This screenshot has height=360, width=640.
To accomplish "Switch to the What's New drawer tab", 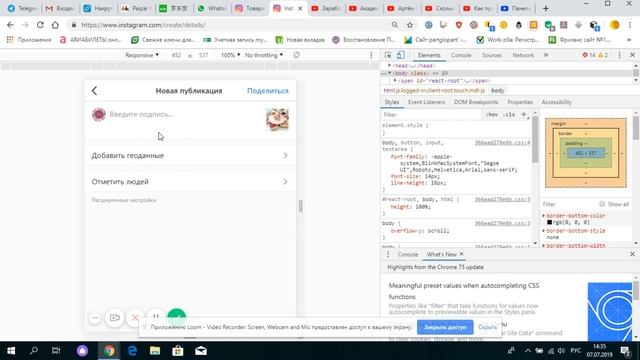I will (442, 254).
